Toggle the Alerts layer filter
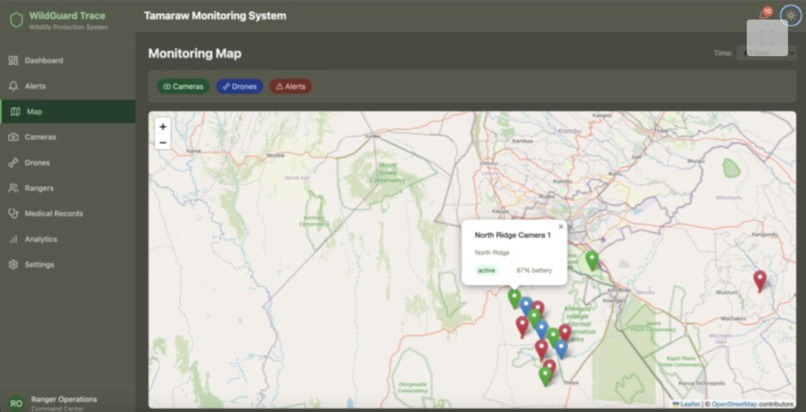 [x=290, y=86]
